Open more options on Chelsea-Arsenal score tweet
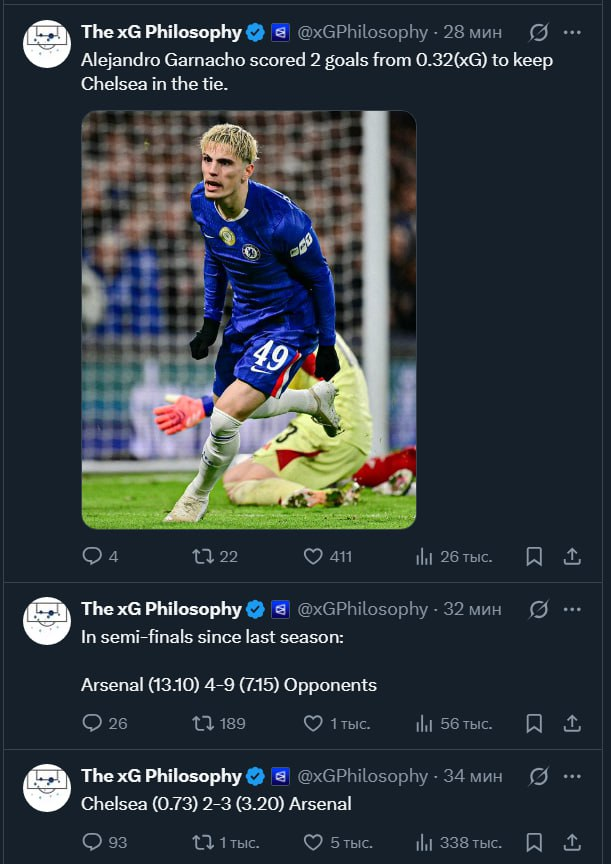611x864 pixels. tap(572, 776)
